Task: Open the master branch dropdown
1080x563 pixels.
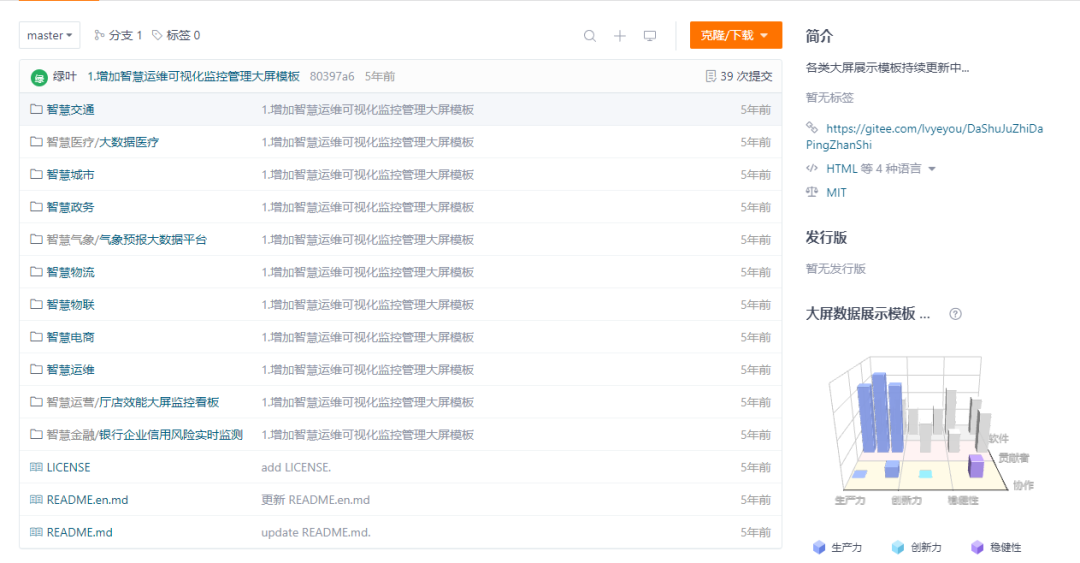Action: pos(50,35)
